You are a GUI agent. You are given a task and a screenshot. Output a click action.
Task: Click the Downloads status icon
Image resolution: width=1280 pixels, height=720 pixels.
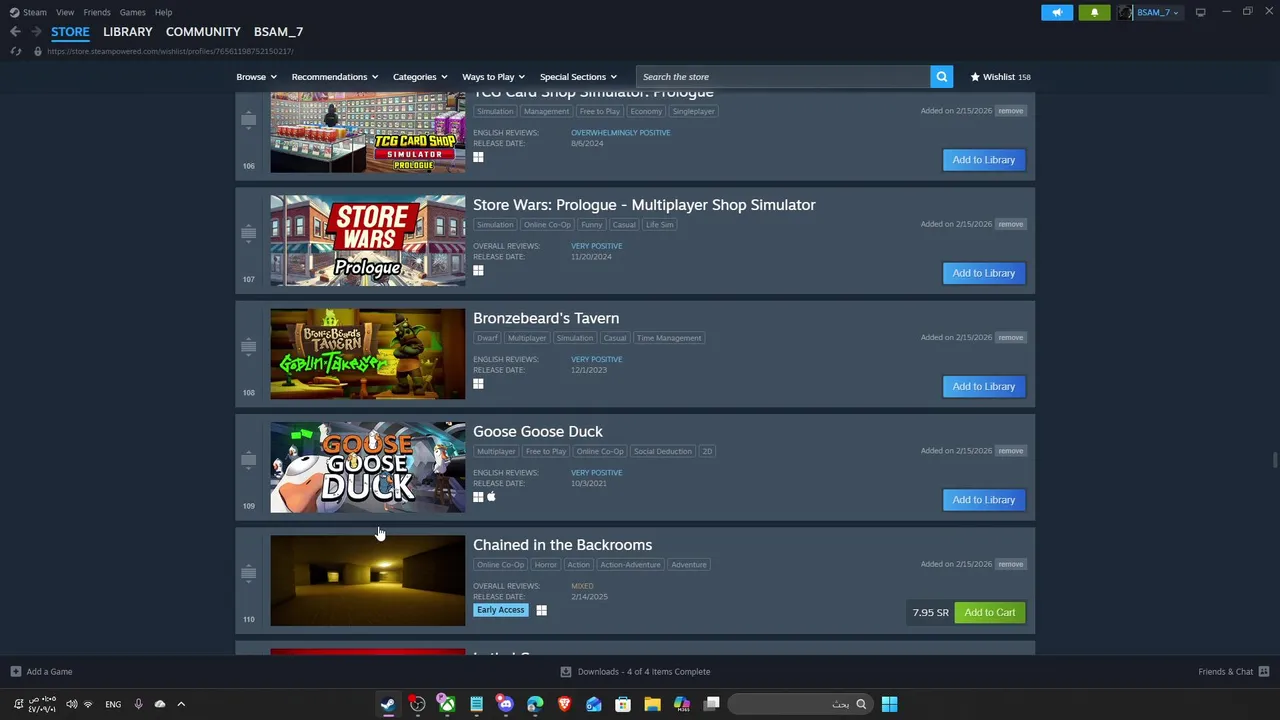566,672
